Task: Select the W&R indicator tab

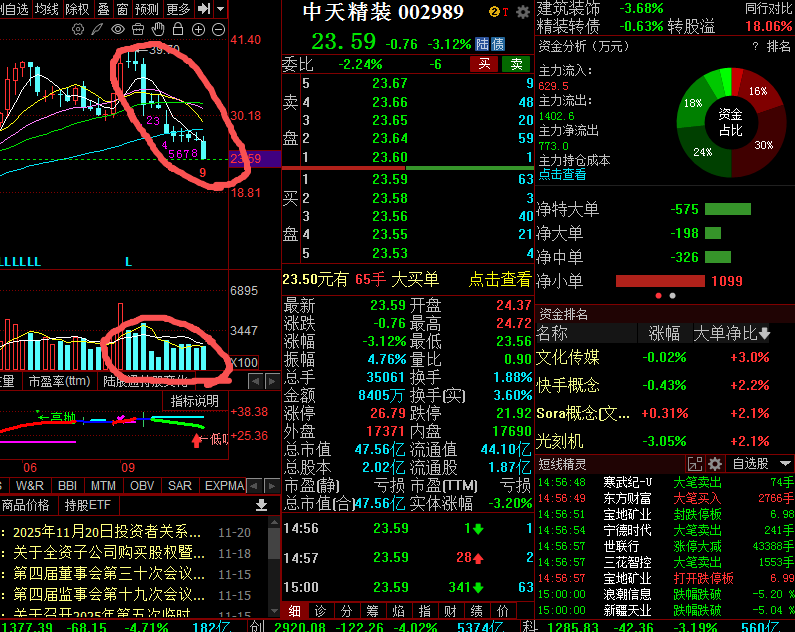Action: point(29,486)
